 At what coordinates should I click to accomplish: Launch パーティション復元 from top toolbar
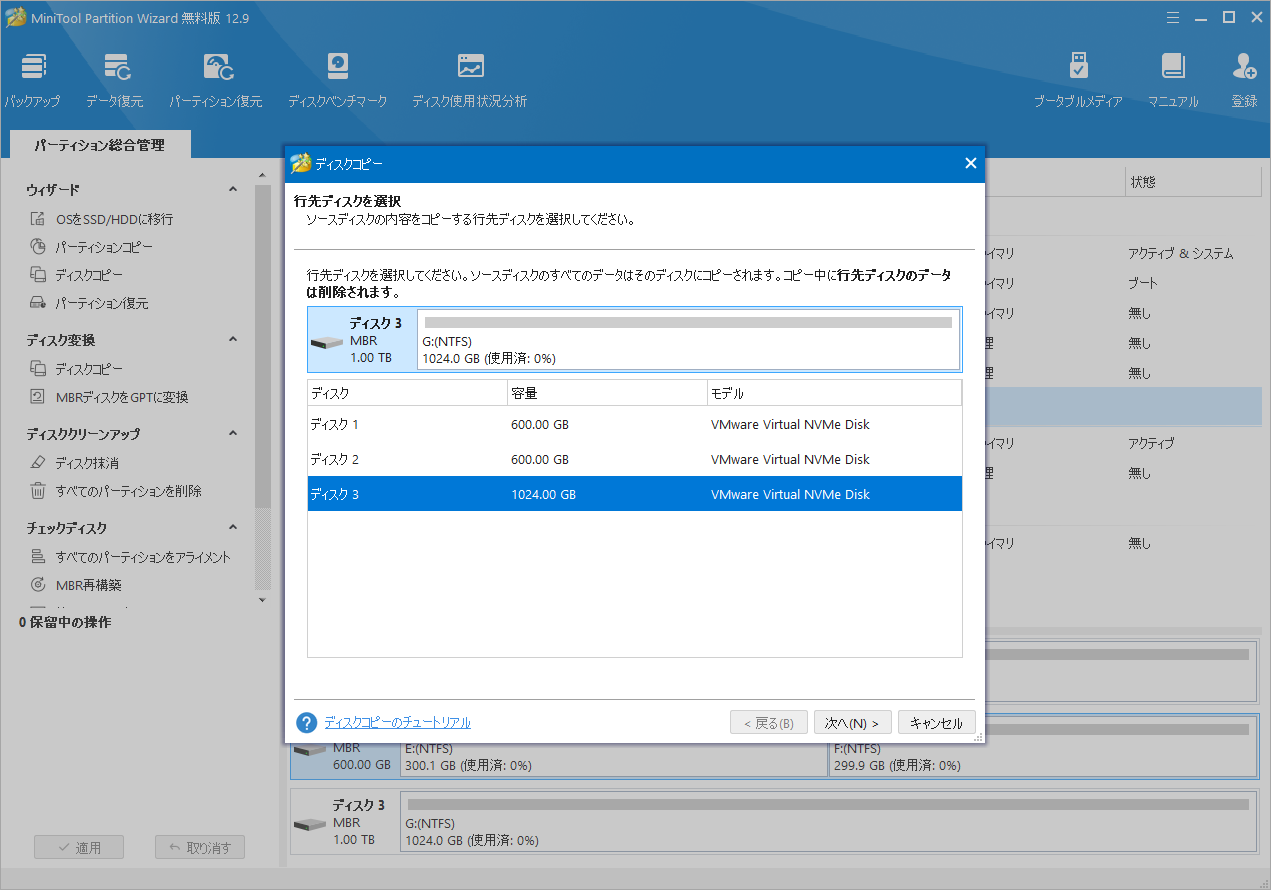pyautogui.click(x=216, y=80)
